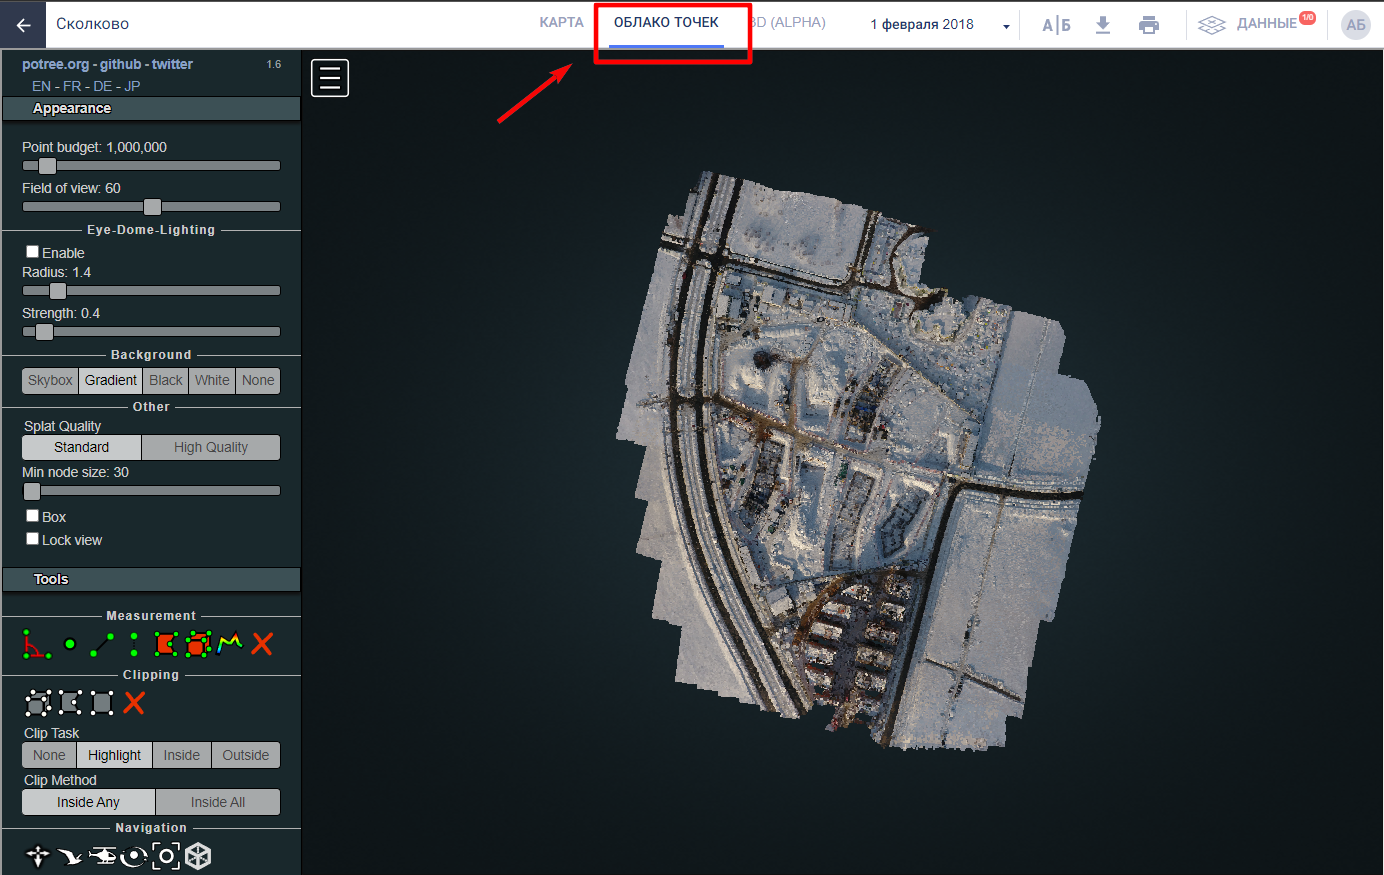Collapse the Tools section header

coord(151,579)
